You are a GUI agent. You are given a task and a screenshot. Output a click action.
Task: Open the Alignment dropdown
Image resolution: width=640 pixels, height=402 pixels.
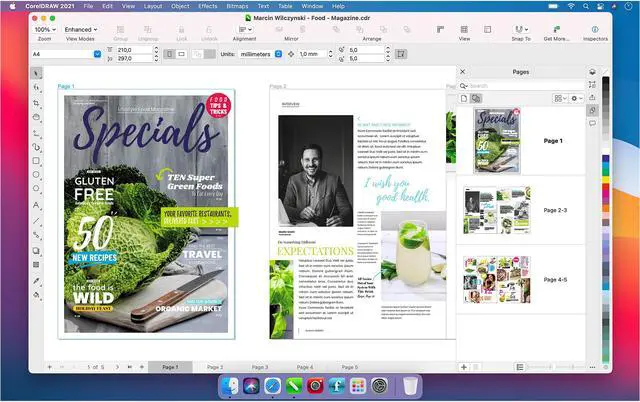tap(245, 29)
